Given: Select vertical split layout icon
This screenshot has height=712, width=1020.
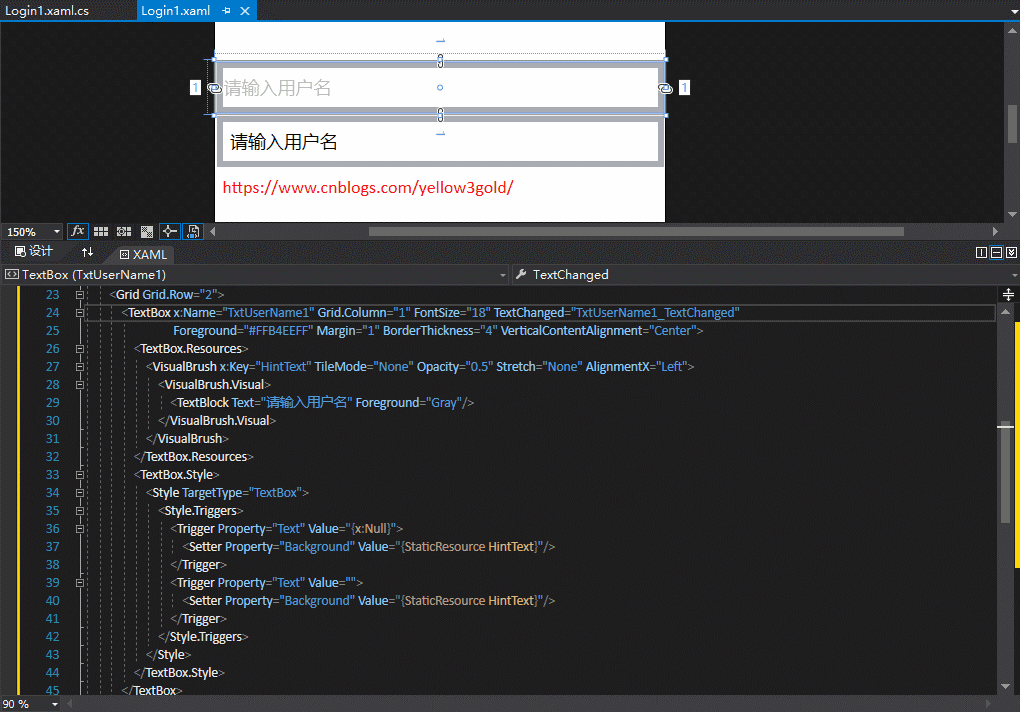Looking at the screenshot, I should tap(982, 252).
